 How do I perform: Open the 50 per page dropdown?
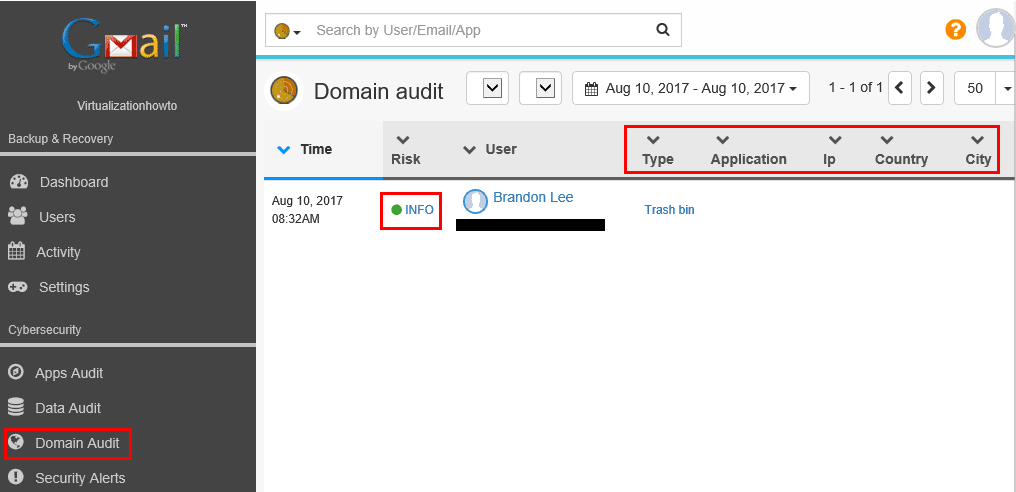click(x=983, y=88)
